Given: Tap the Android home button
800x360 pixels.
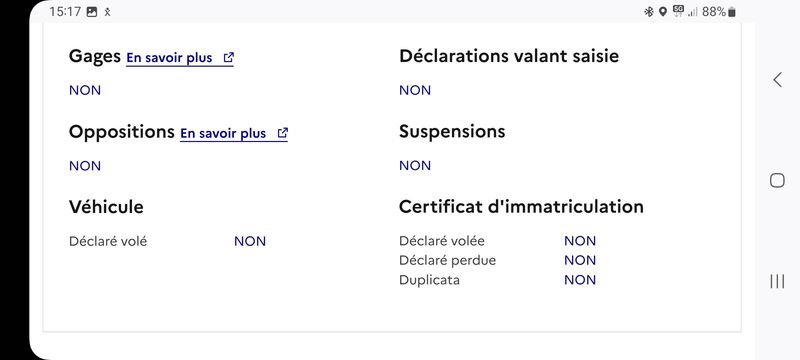Looking at the screenshot, I should pos(777,181).
